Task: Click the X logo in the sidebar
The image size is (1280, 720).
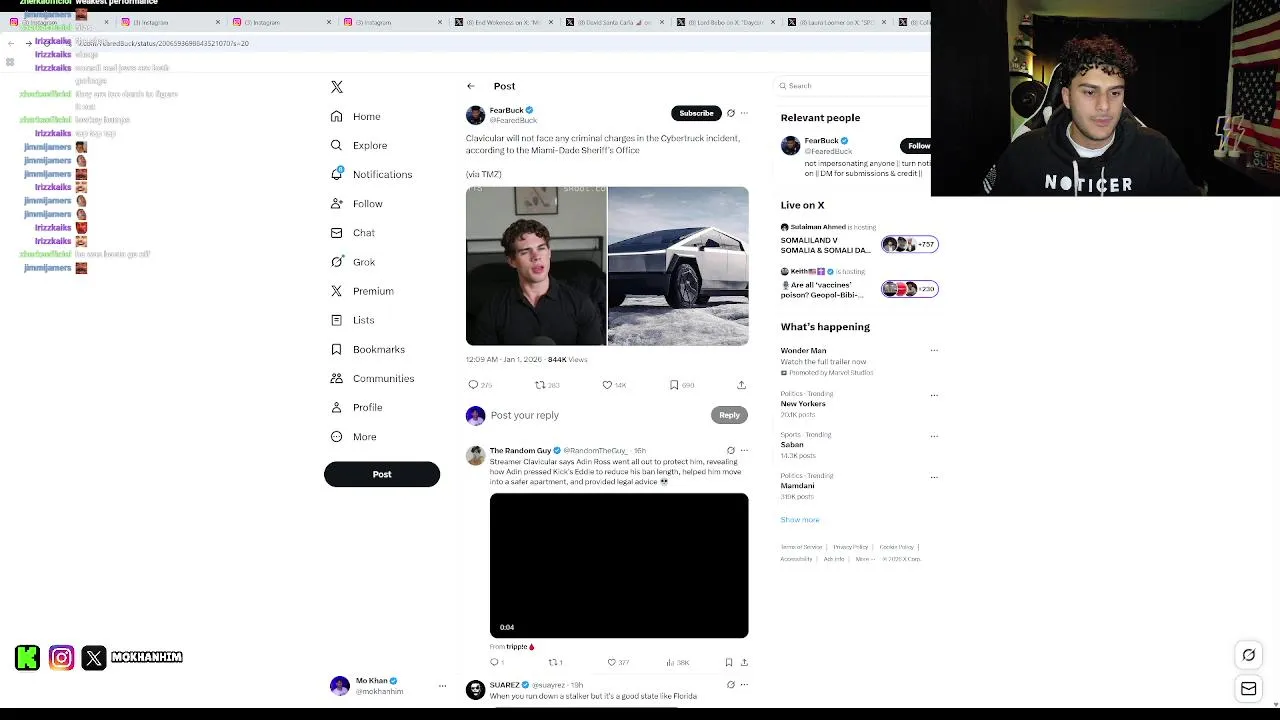Action: (x=337, y=87)
